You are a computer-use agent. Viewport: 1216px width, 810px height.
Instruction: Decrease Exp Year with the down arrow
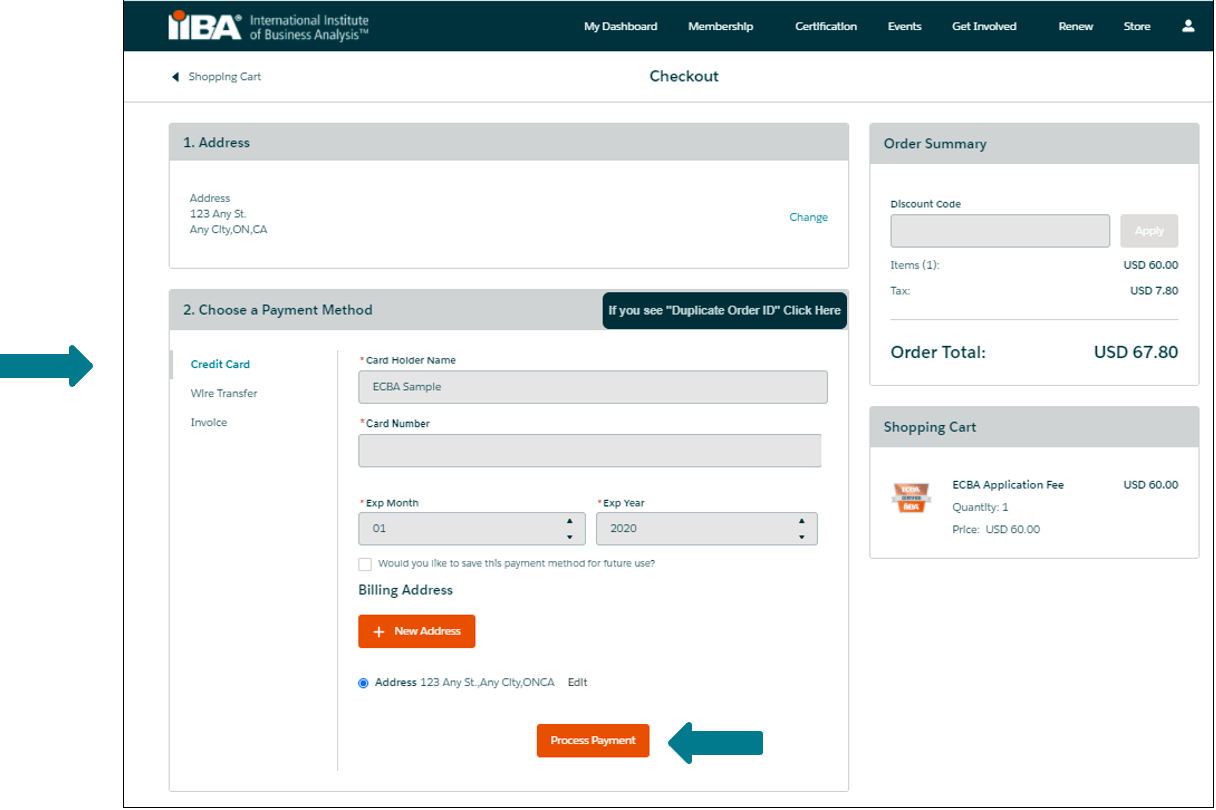click(x=801, y=537)
